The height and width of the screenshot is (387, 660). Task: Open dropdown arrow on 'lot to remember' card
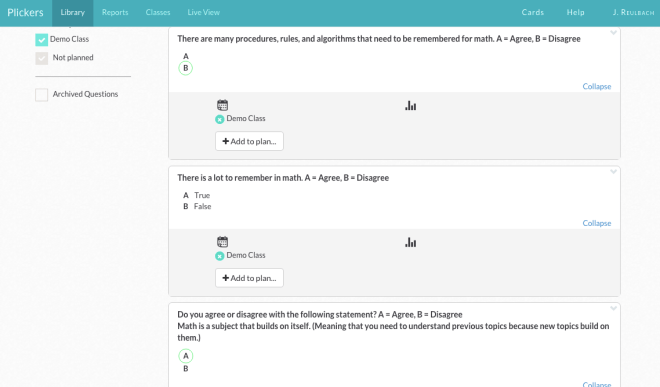(x=613, y=172)
